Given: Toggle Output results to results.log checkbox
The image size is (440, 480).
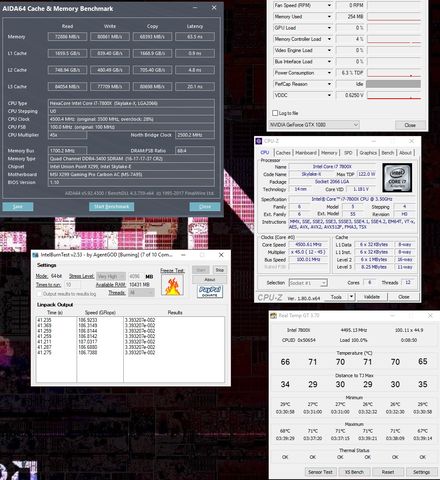Looking at the screenshot, I should (39, 294).
